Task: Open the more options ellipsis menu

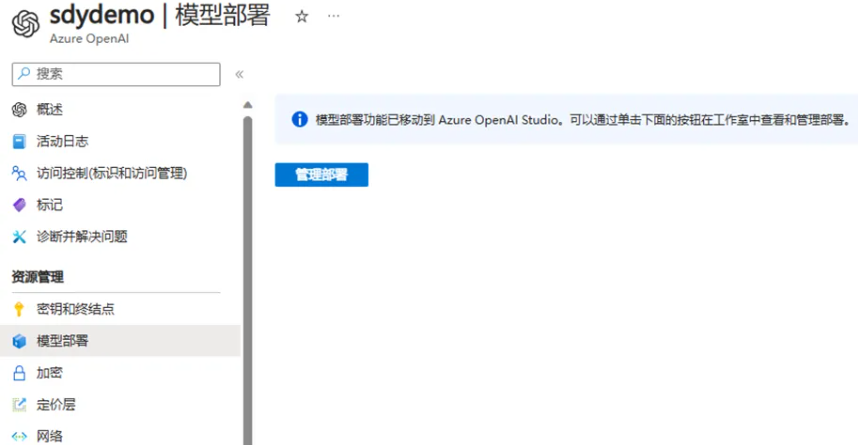Action: [x=334, y=16]
